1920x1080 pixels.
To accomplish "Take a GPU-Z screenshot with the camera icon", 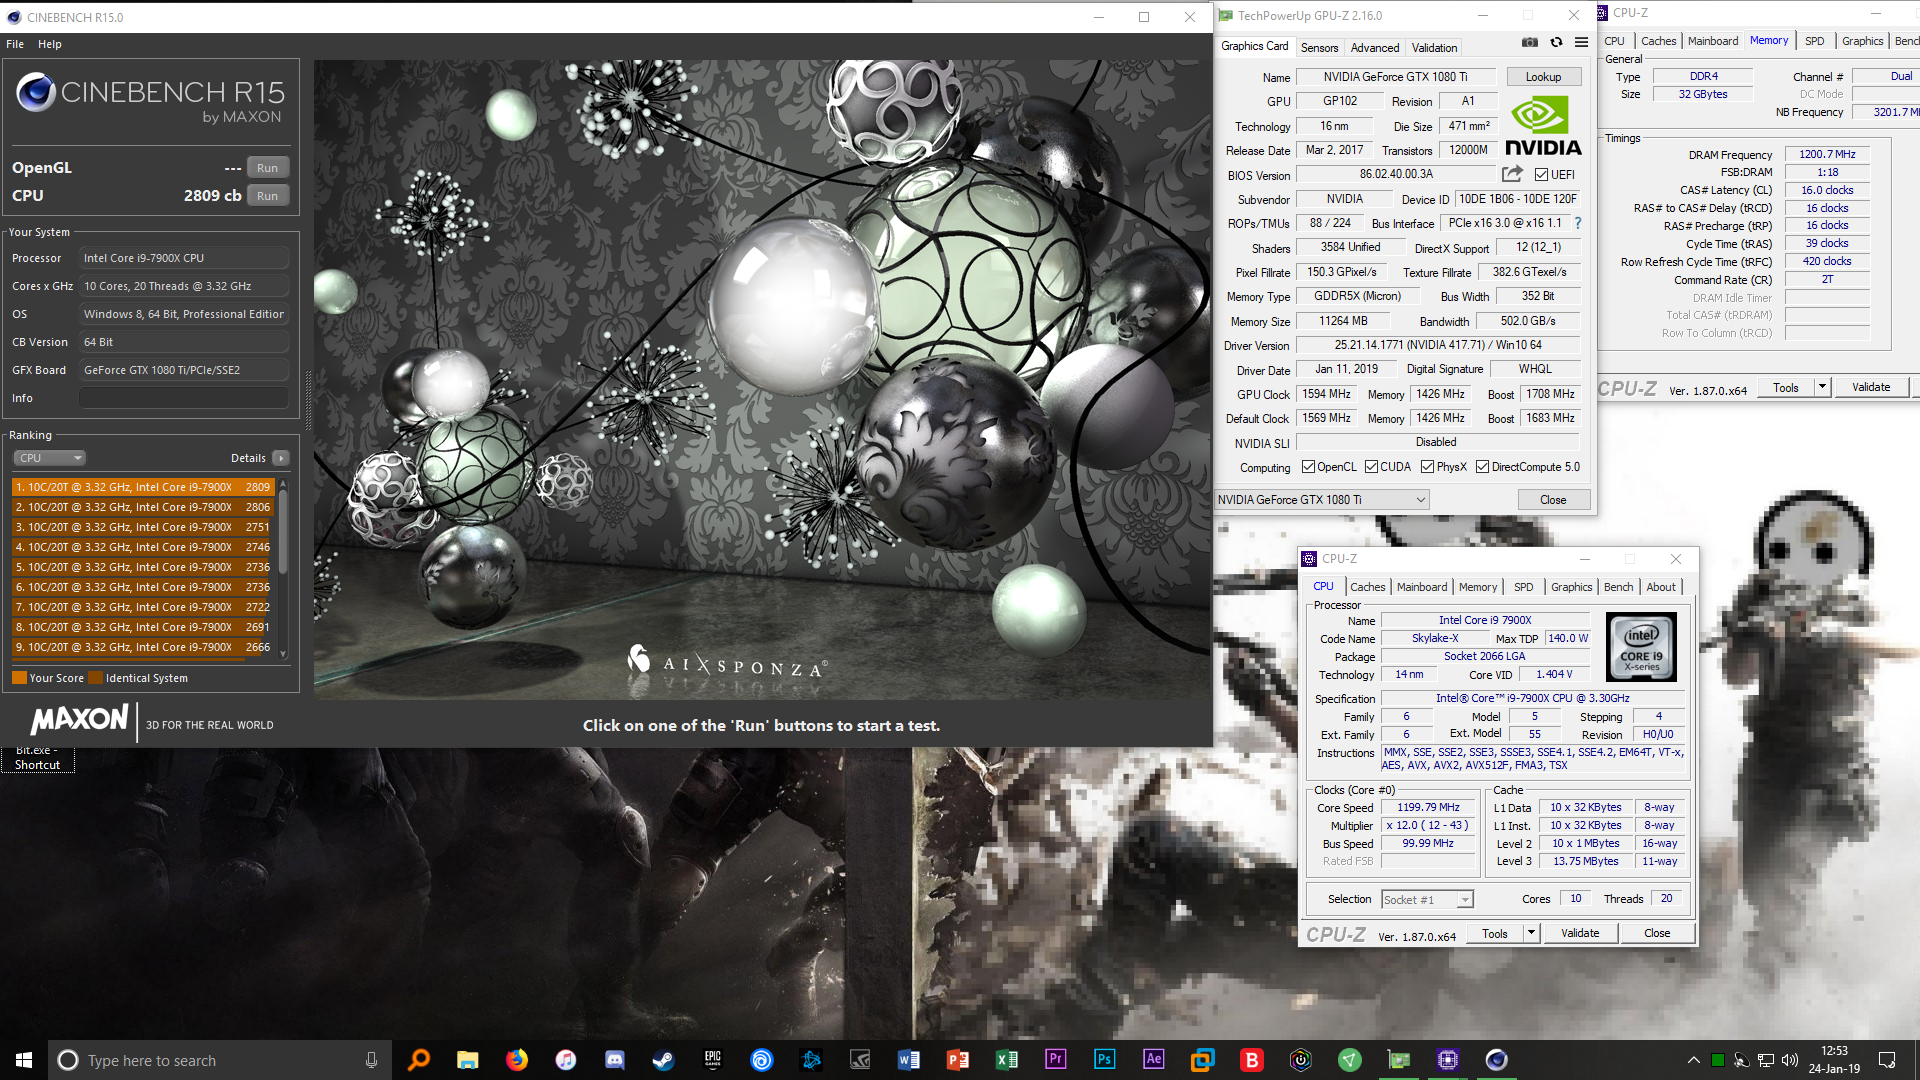I will pyautogui.click(x=1530, y=42).
